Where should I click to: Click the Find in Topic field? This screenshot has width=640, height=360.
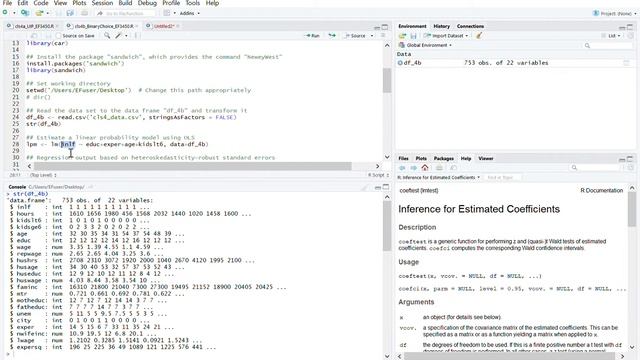pyautogui.click(x=504, y=178)
